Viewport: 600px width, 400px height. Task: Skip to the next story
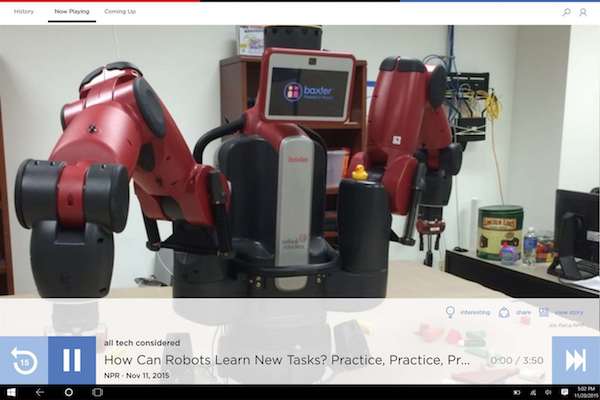pyautogui.click(x=576, y=360)
